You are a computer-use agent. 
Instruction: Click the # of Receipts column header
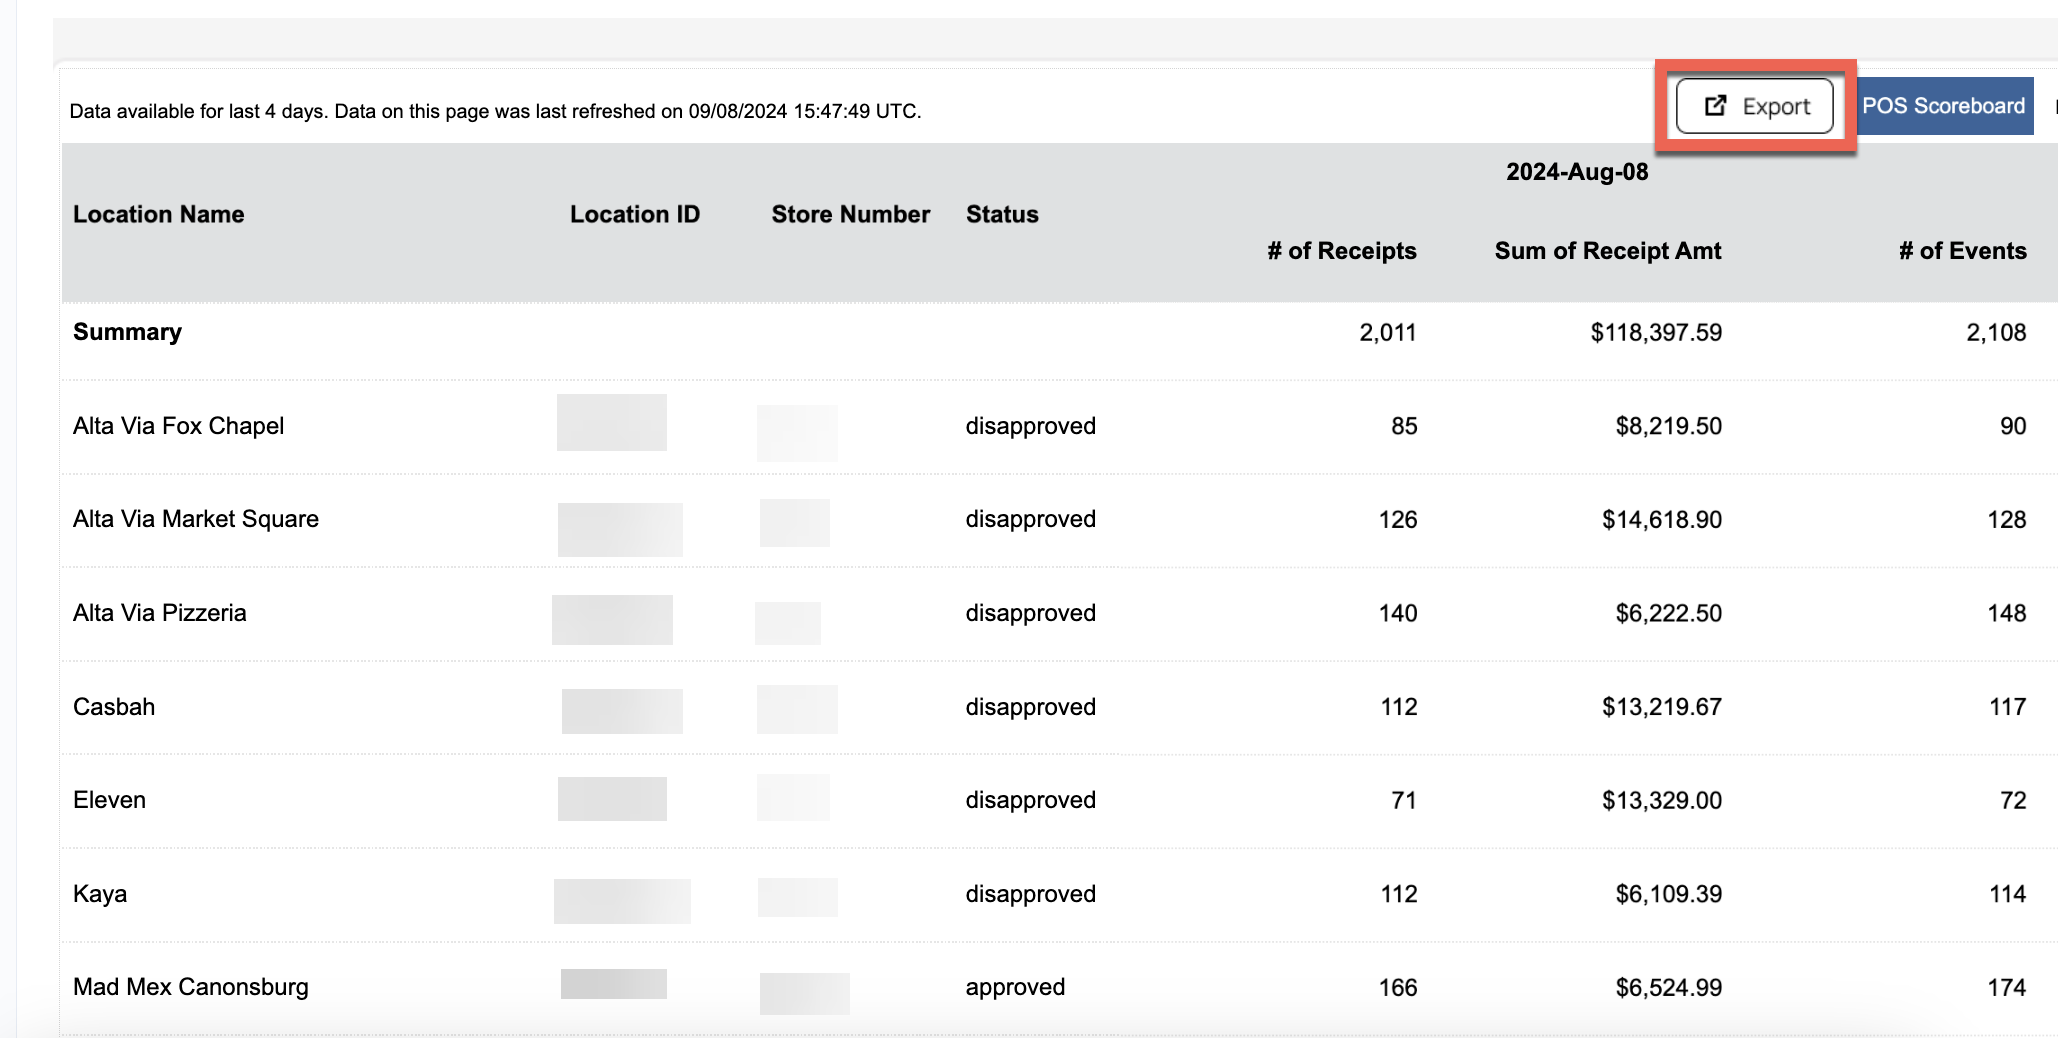point(1342,251)
